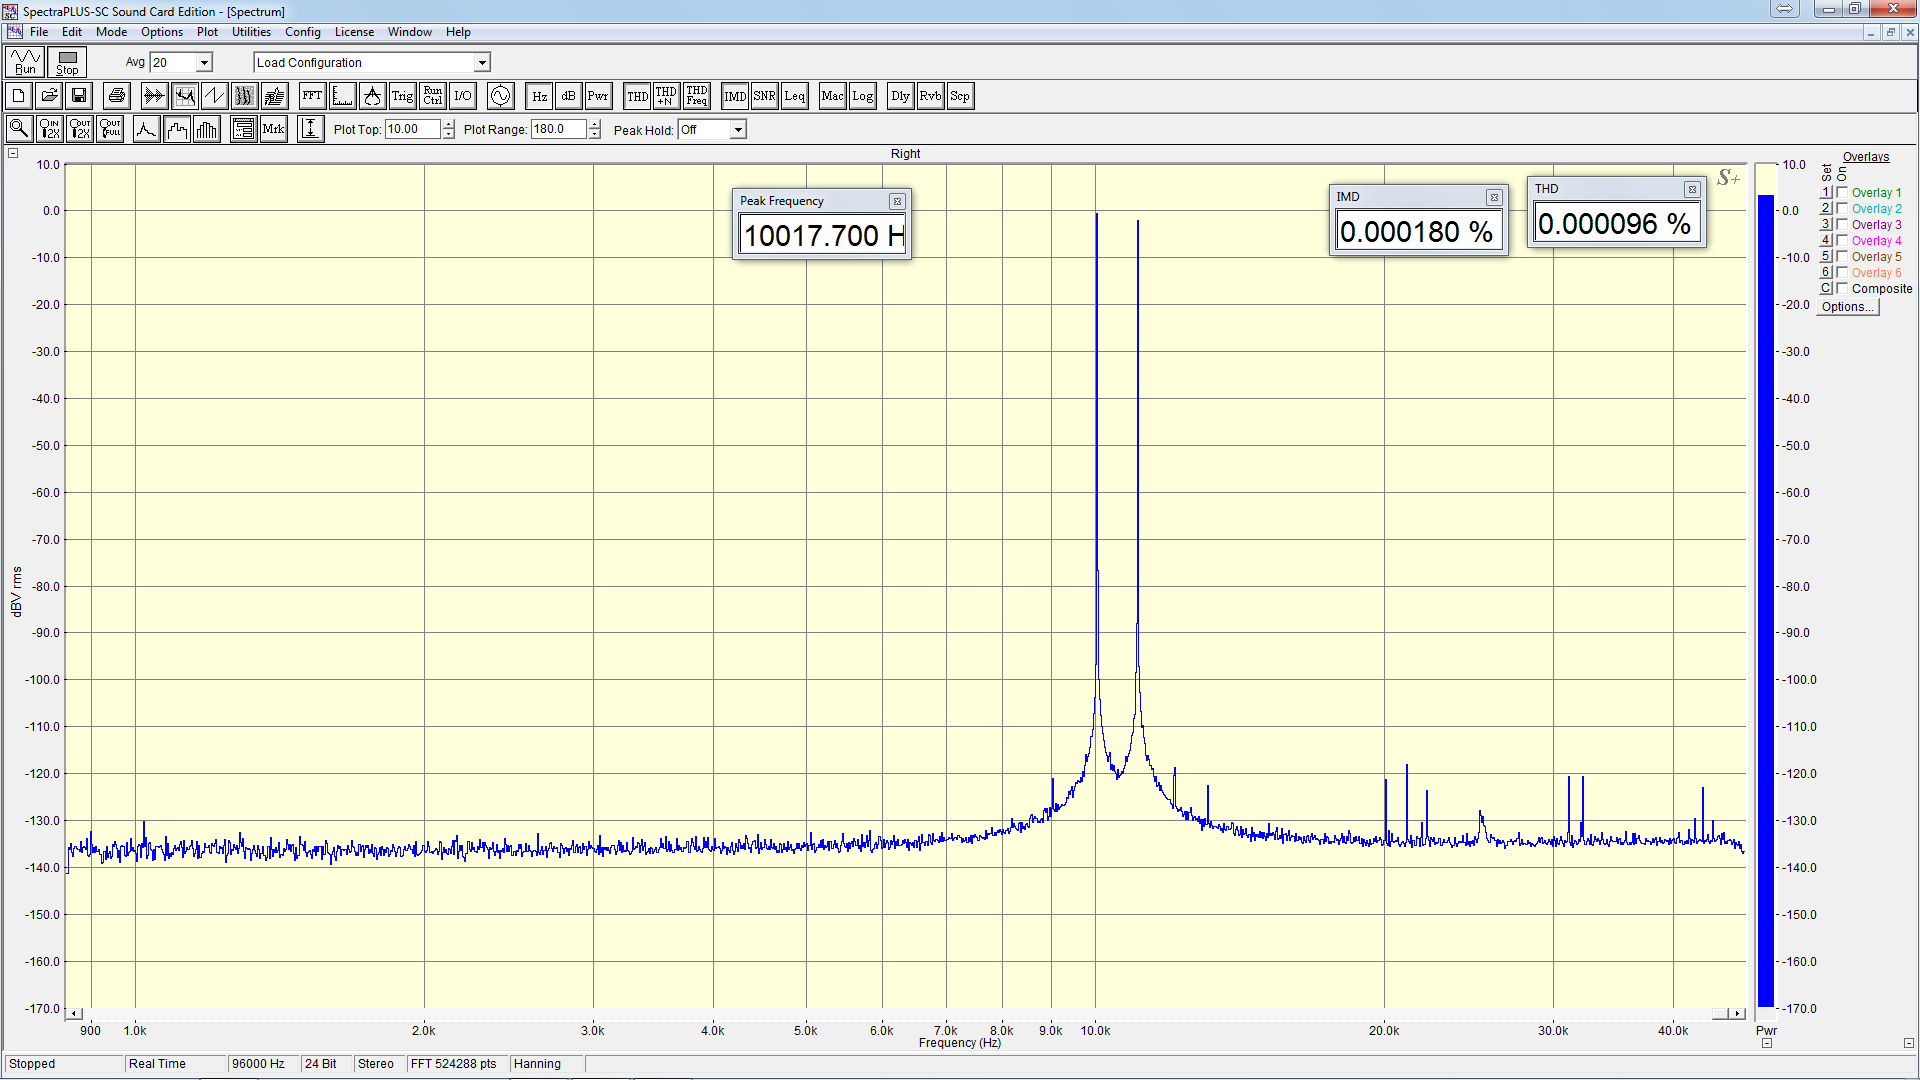
Task: Enable the Overlay 1 checkbox
Action: pos(1842,192)
